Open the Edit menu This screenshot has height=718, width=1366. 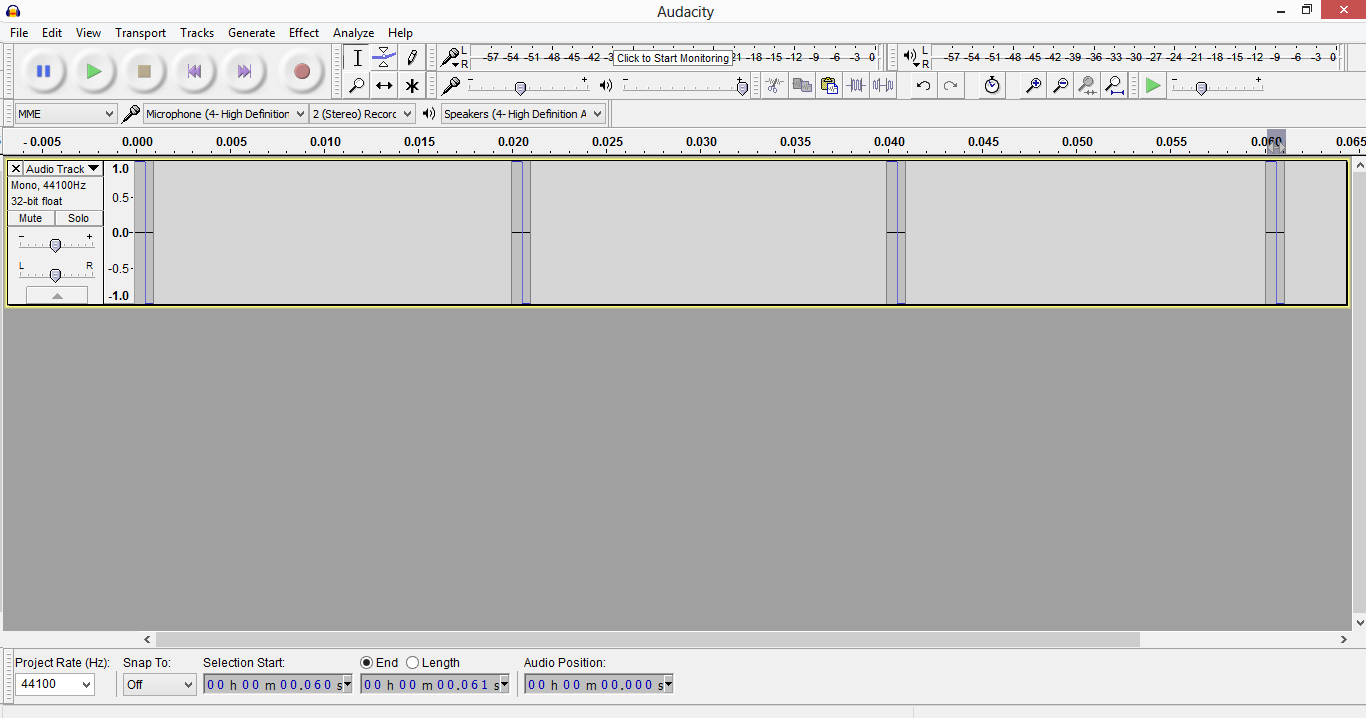click(52, 33)
